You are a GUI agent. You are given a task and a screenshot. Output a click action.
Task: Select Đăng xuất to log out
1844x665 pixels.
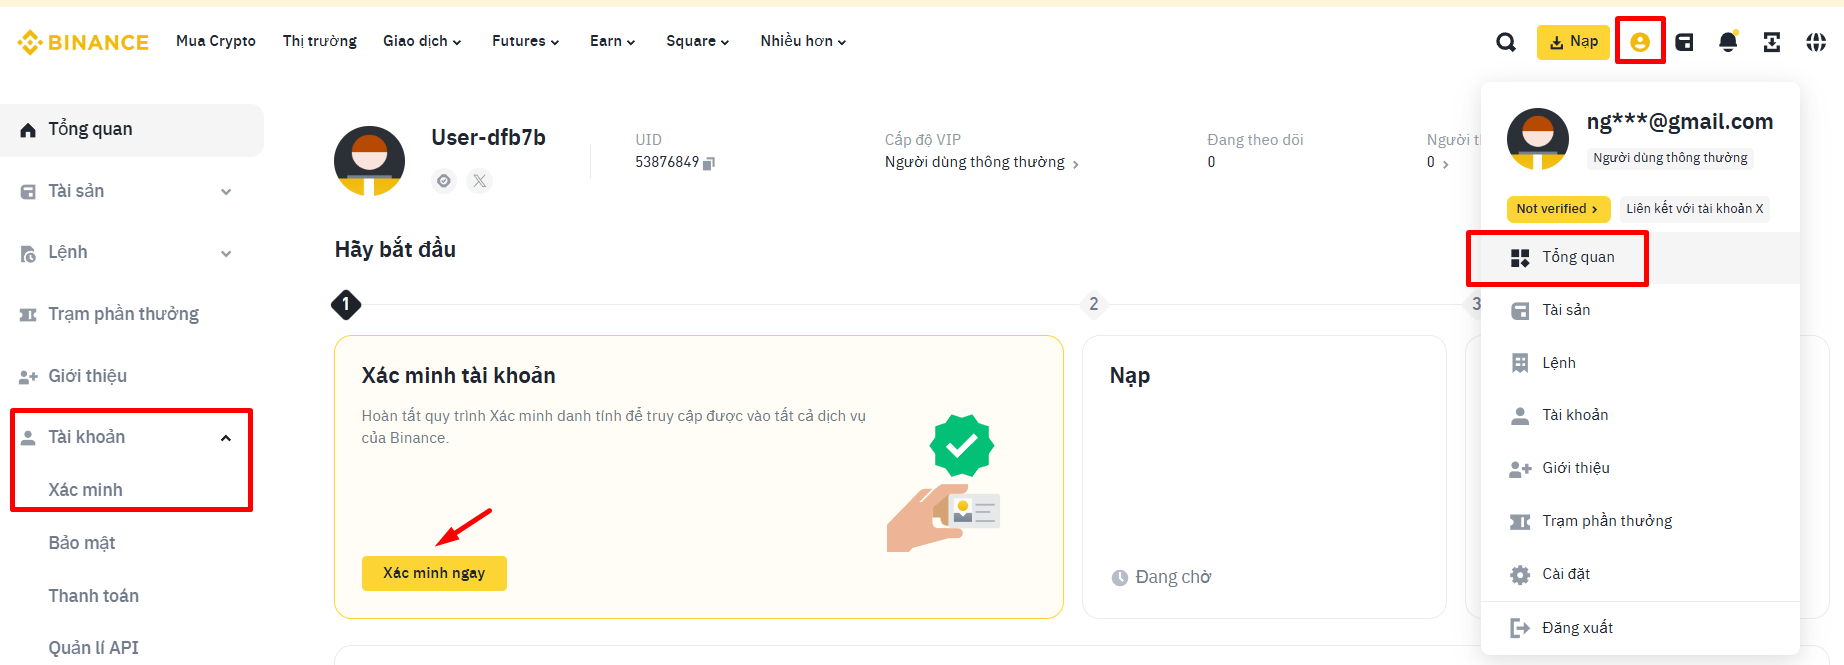(x=1640, y=628)
